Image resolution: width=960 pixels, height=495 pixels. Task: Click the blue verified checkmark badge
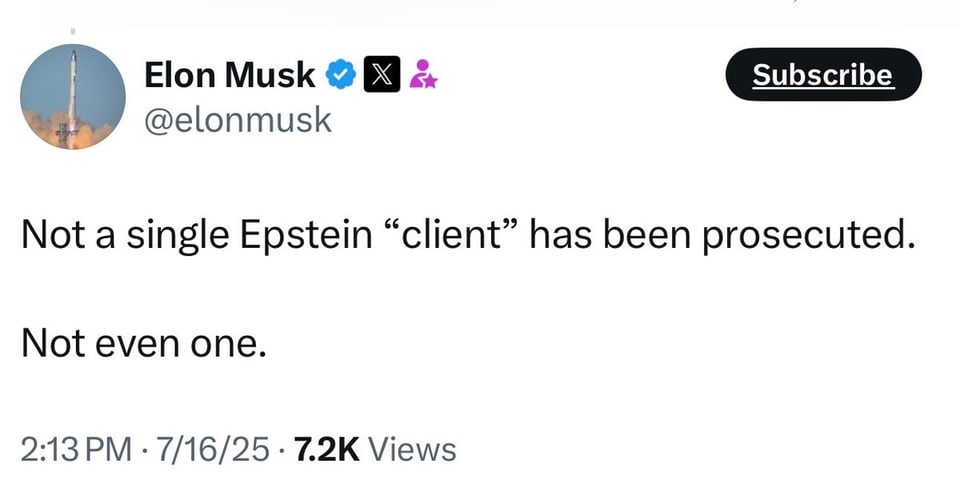pos(341,73)
